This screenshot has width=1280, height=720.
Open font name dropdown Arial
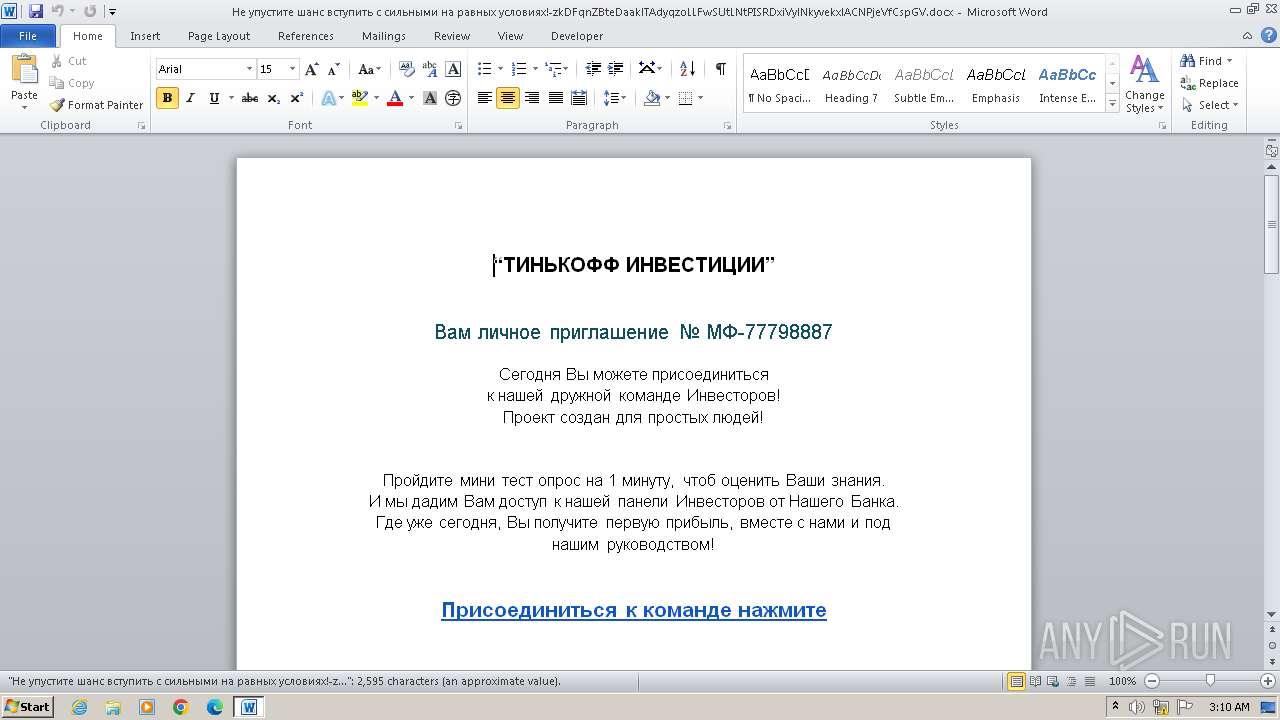point(249,69)
